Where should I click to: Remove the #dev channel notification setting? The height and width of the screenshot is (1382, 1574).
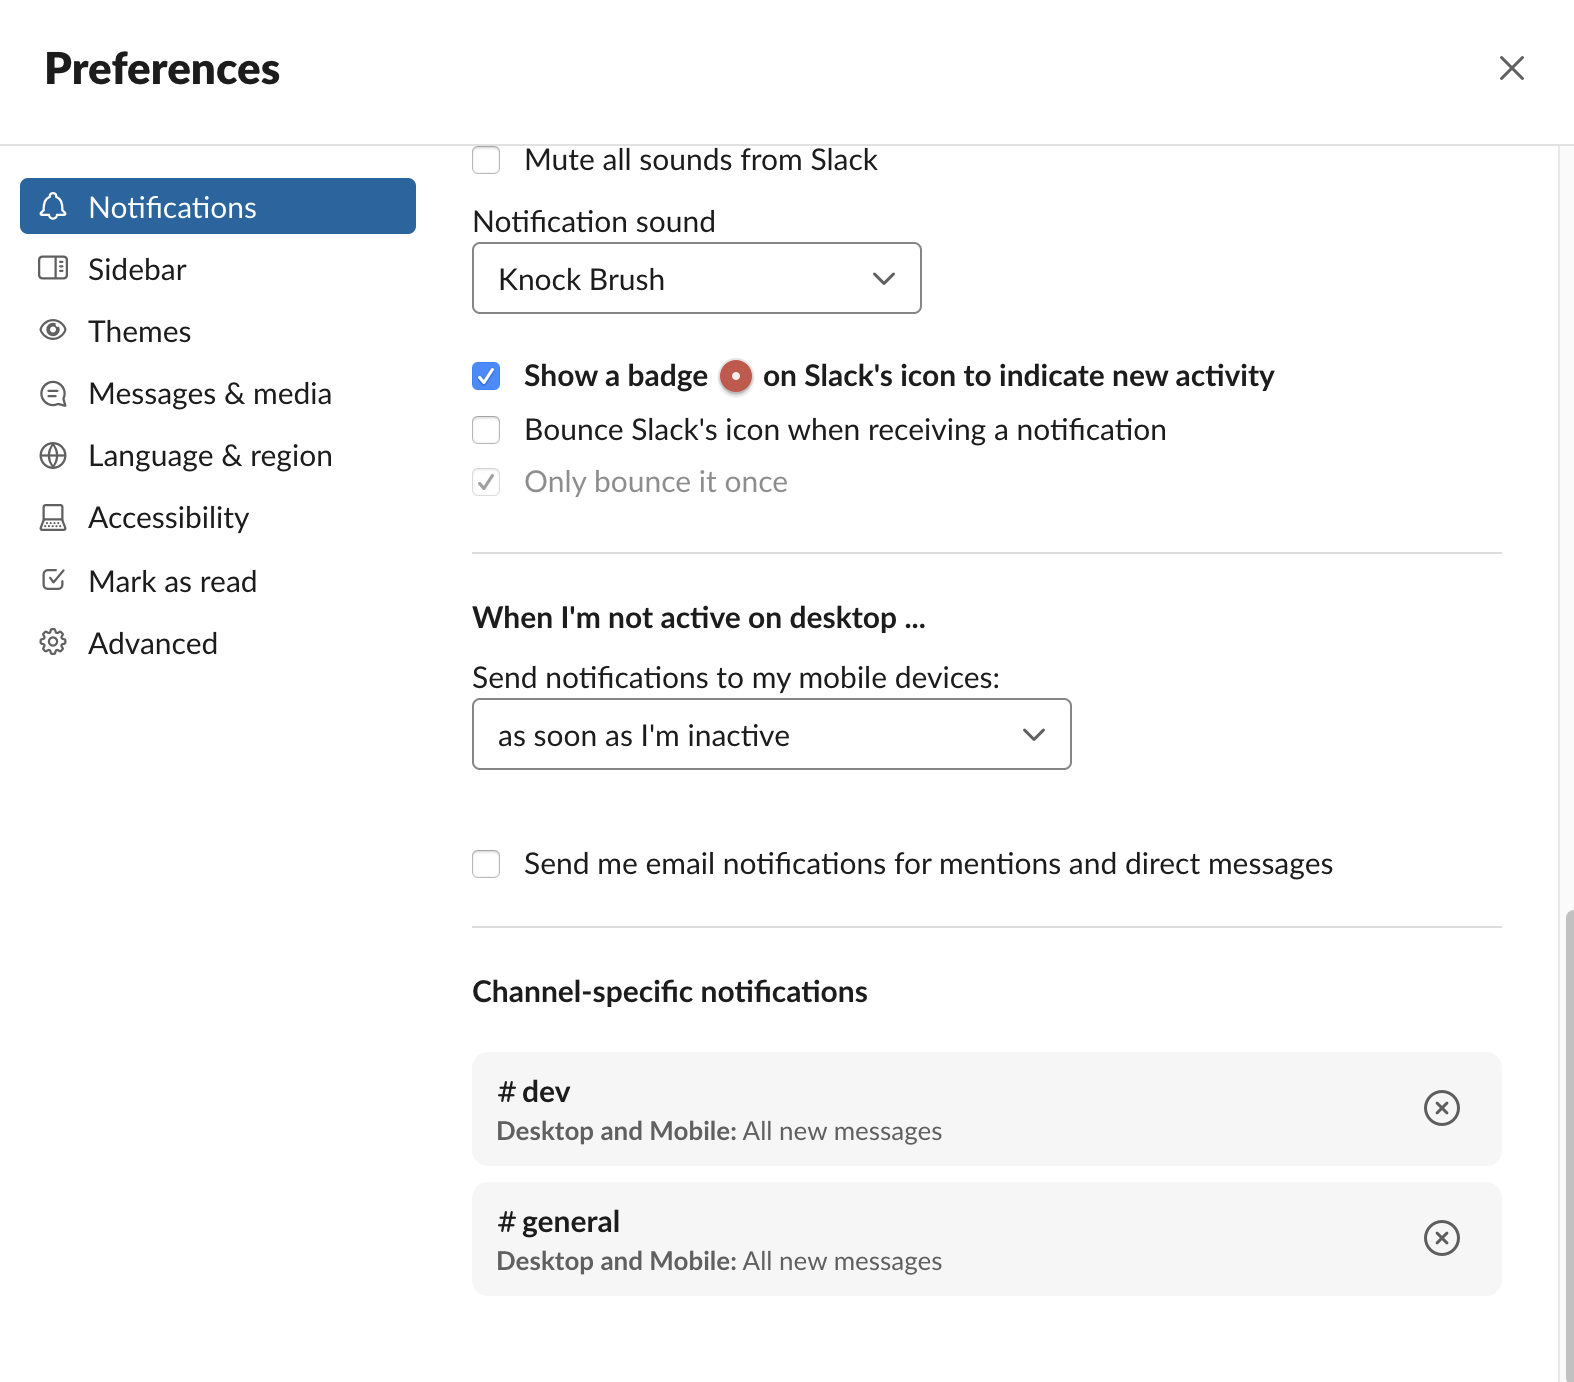coord(1441,1108)
